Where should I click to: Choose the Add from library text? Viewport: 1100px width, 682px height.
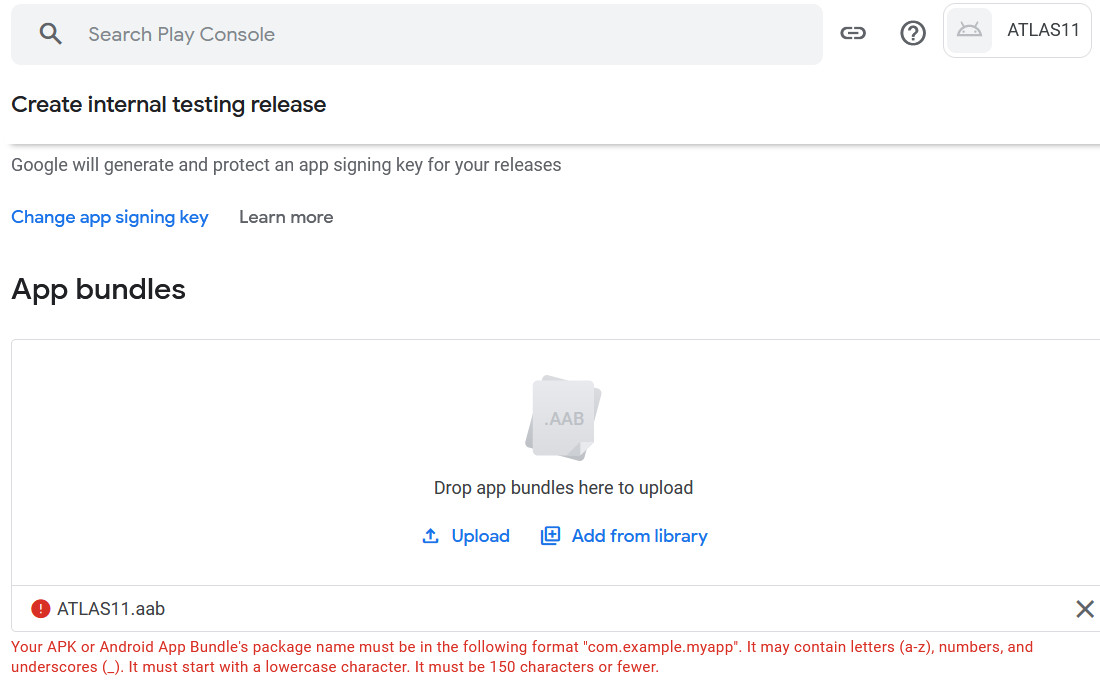coord(639,536)
